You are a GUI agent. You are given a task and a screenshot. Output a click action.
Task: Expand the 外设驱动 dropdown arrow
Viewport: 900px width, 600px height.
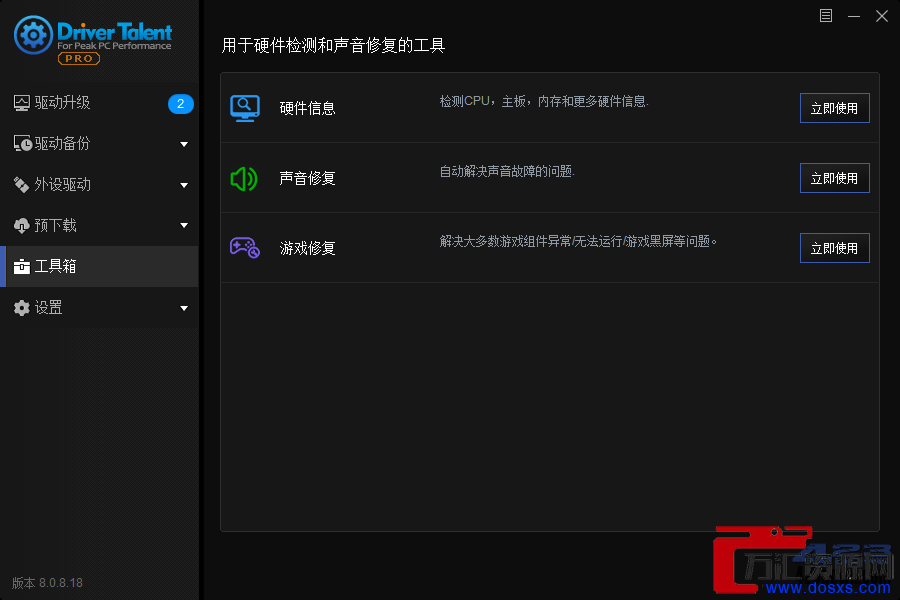coord(184,185)
